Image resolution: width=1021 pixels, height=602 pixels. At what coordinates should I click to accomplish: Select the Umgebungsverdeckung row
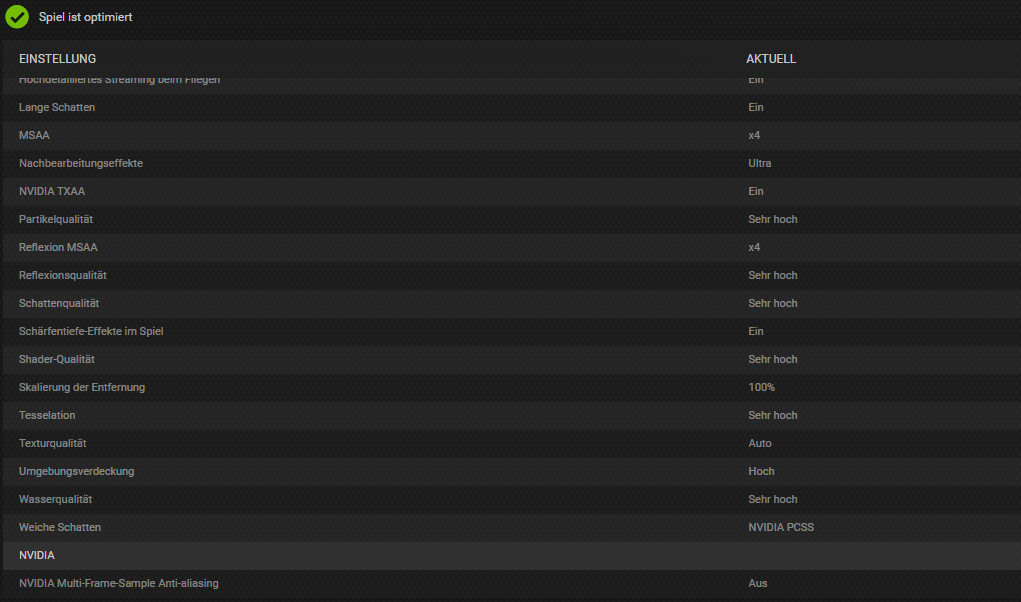tap(512, 471)
